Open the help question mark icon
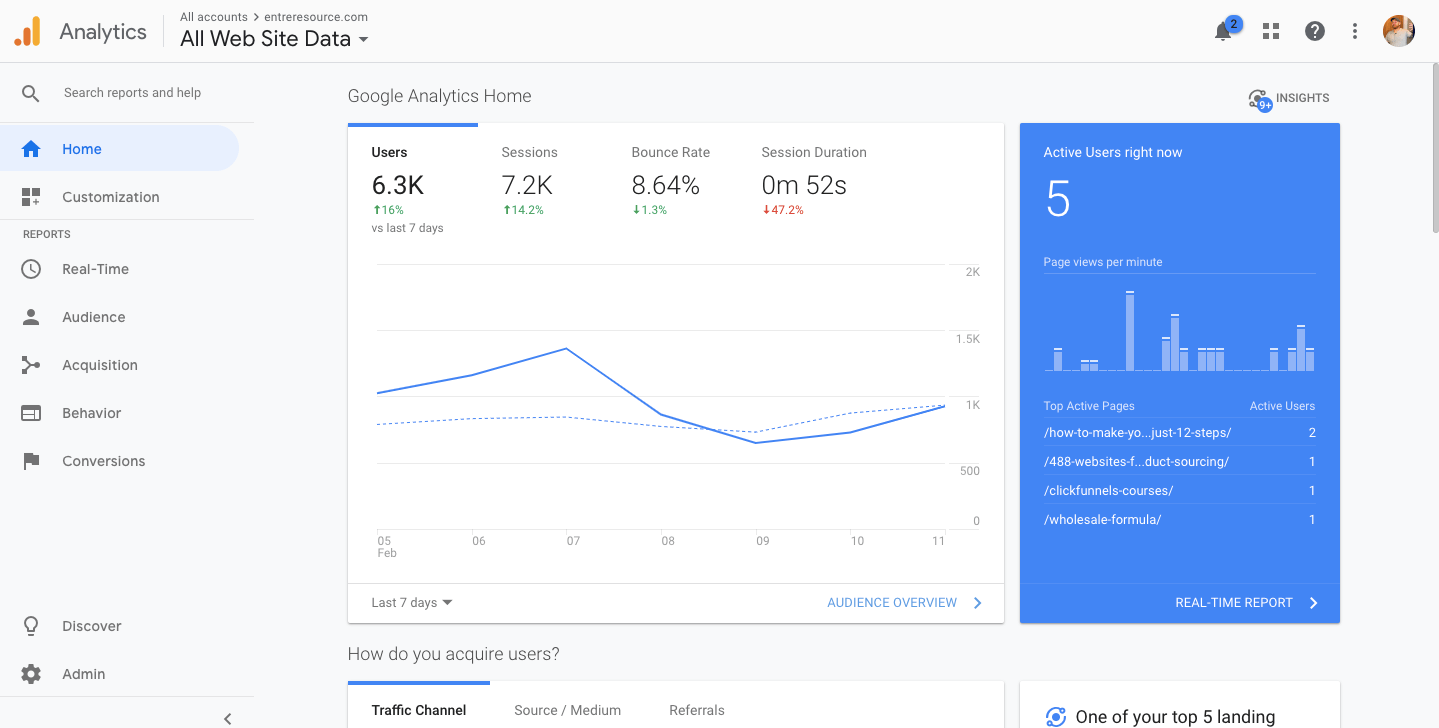This screenshot has width=1439, height=728. [1315, 31]
